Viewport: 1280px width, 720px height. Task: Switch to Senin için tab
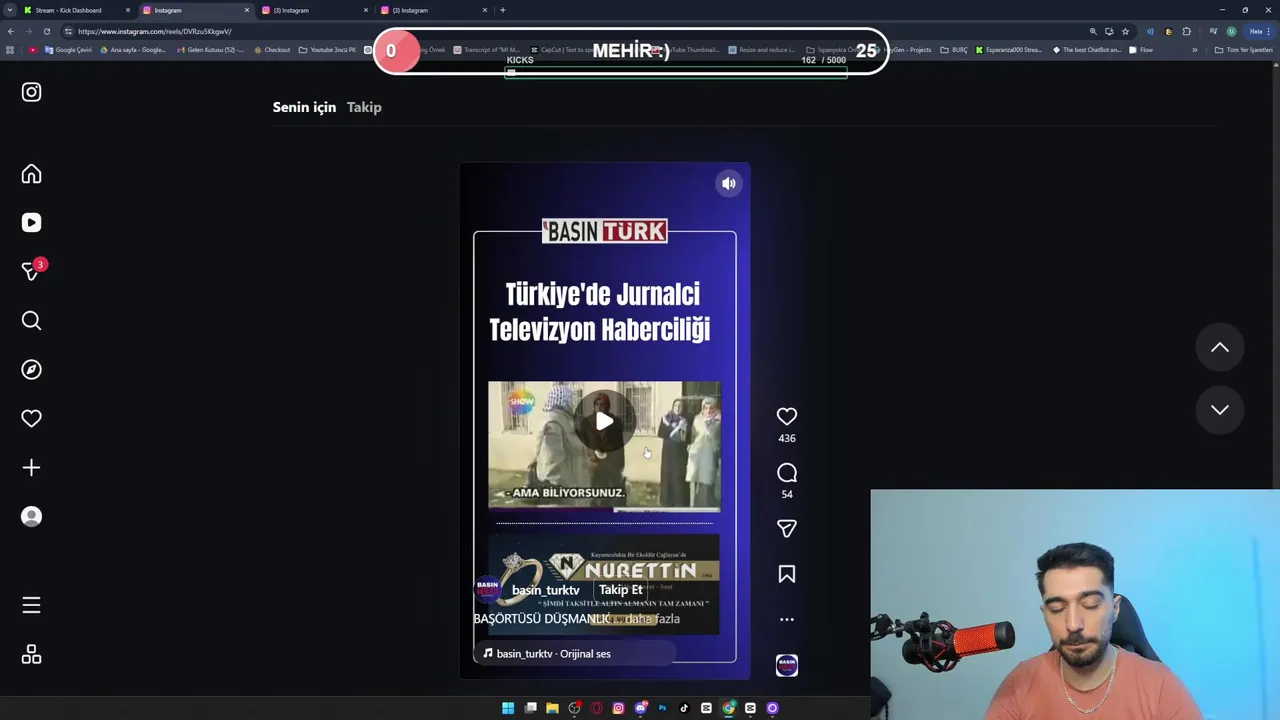tap(304, 107)
